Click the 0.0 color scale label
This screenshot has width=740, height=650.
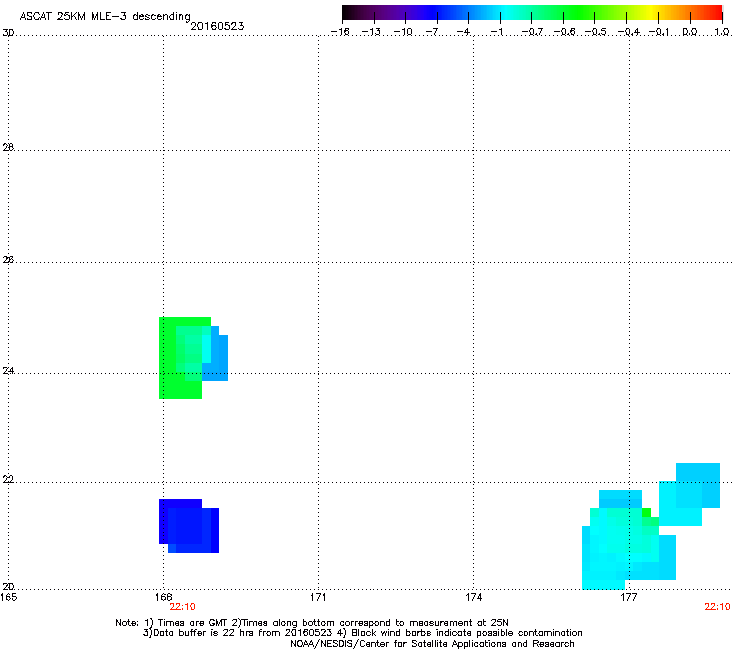(690, 32)
